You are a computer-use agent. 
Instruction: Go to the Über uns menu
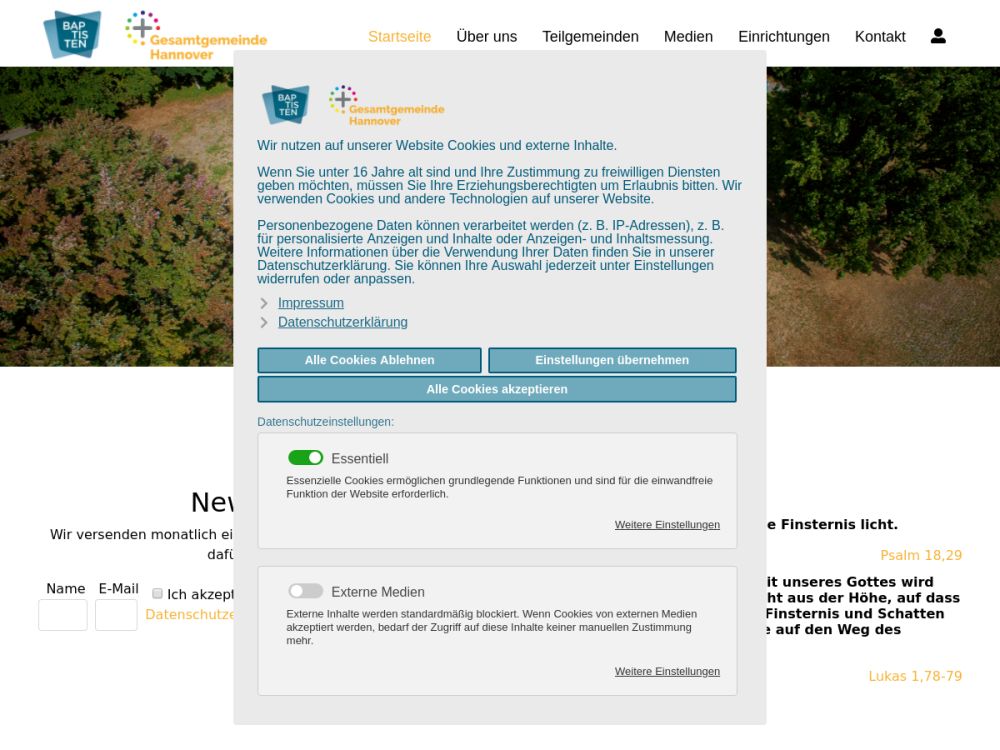pos(486,37)
